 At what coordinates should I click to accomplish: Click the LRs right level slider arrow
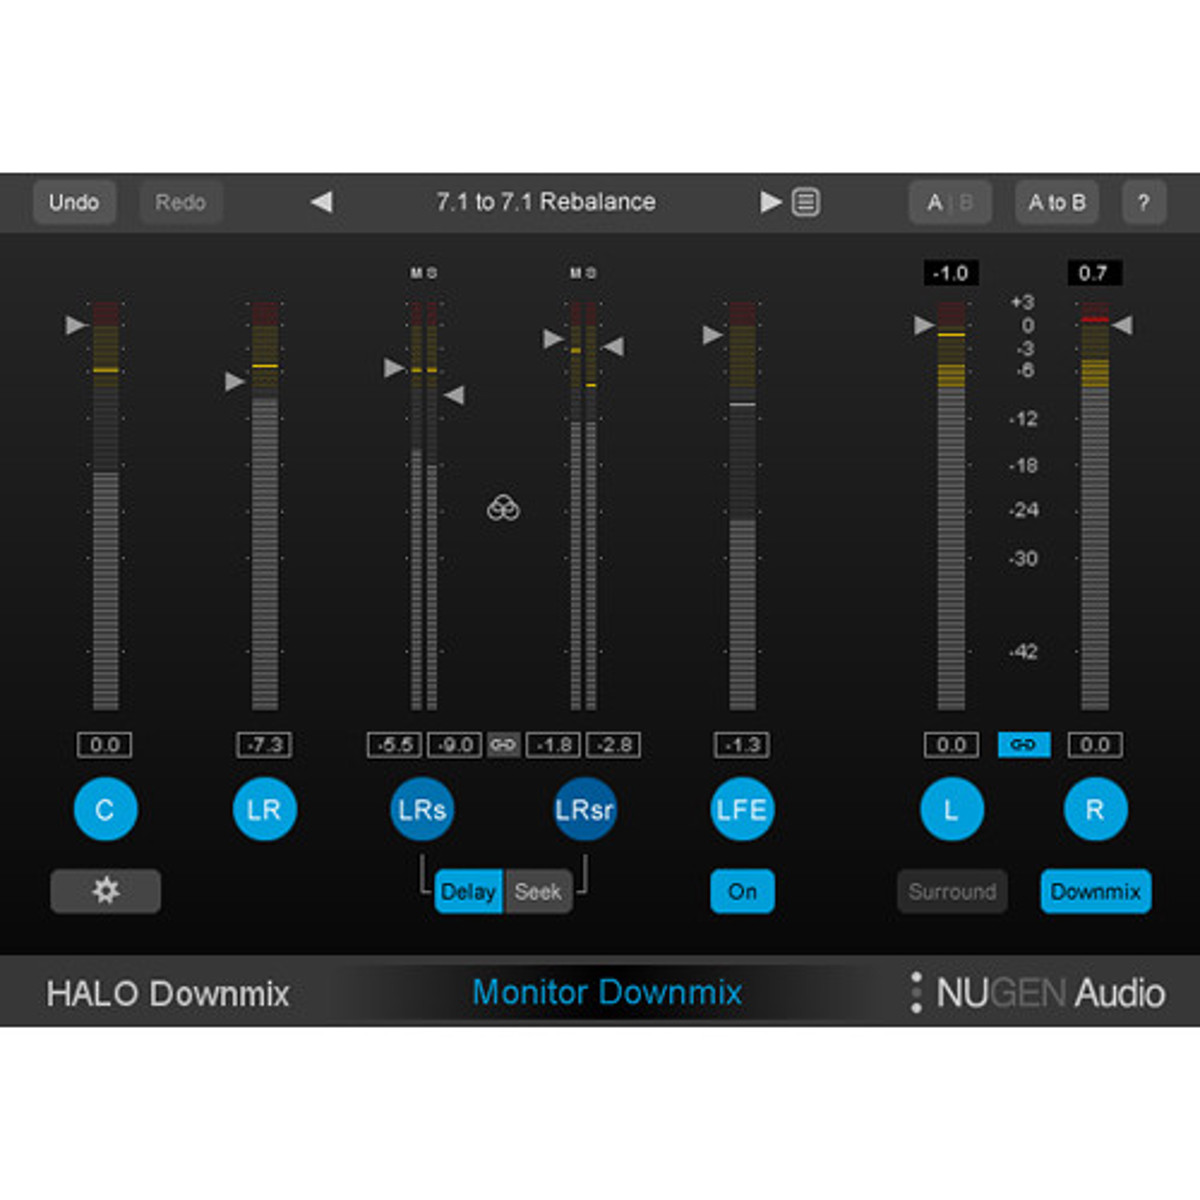[454, 395]
